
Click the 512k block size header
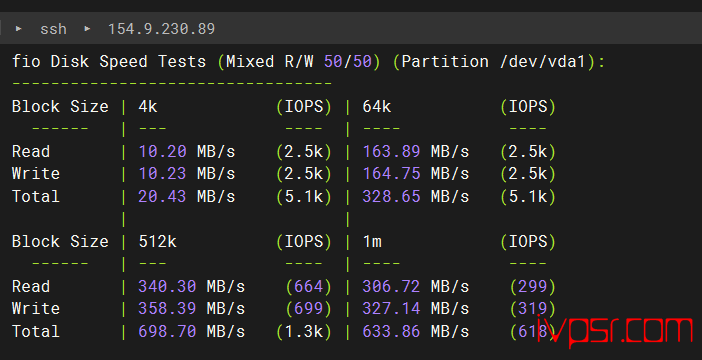tap(158, 242)
